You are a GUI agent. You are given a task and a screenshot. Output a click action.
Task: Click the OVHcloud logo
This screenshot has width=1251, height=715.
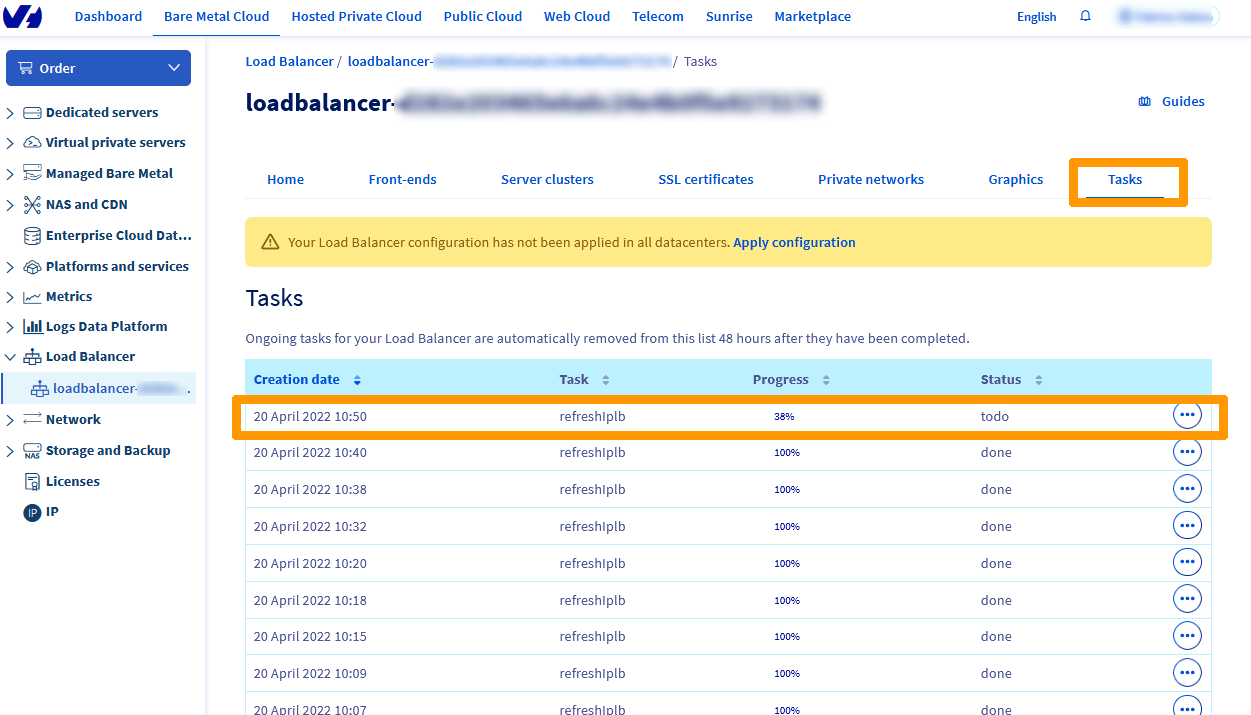[23, 16]
